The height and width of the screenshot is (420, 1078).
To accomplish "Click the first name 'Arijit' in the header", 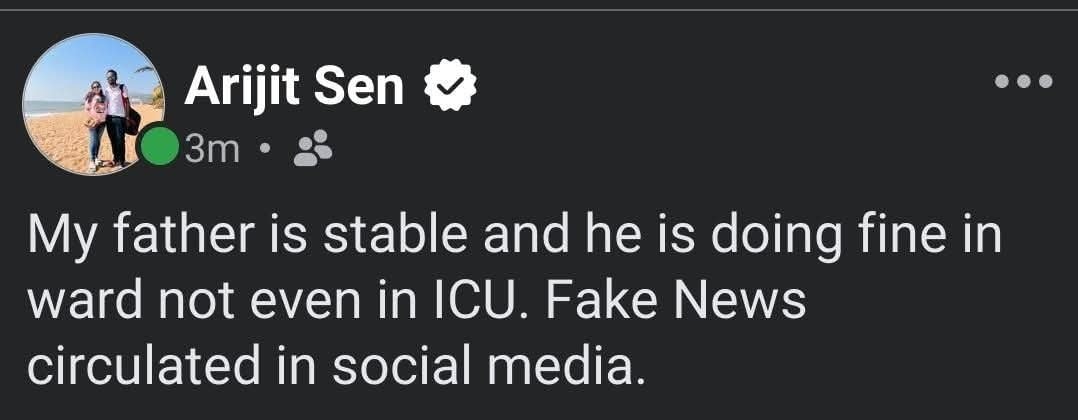I will (243, 88).
